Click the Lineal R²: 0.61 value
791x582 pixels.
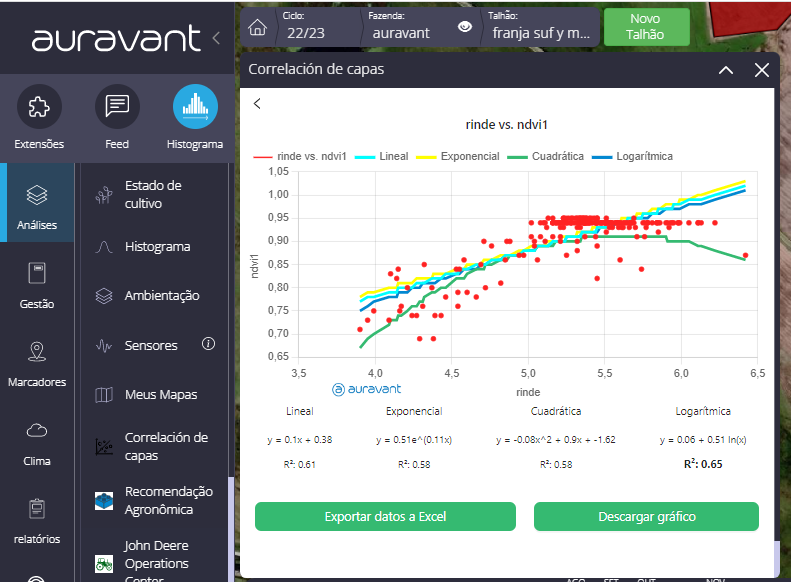(300, 464)
